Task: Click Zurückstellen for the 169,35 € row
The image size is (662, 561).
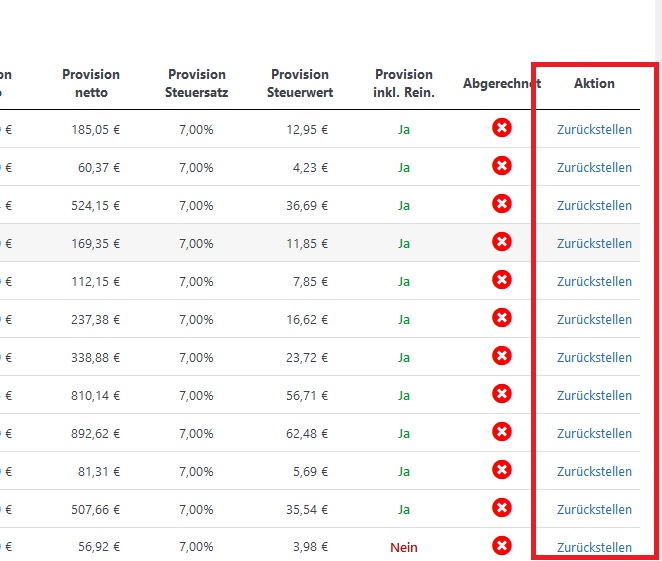Action: pyautogui.click(x=594, y=244)
